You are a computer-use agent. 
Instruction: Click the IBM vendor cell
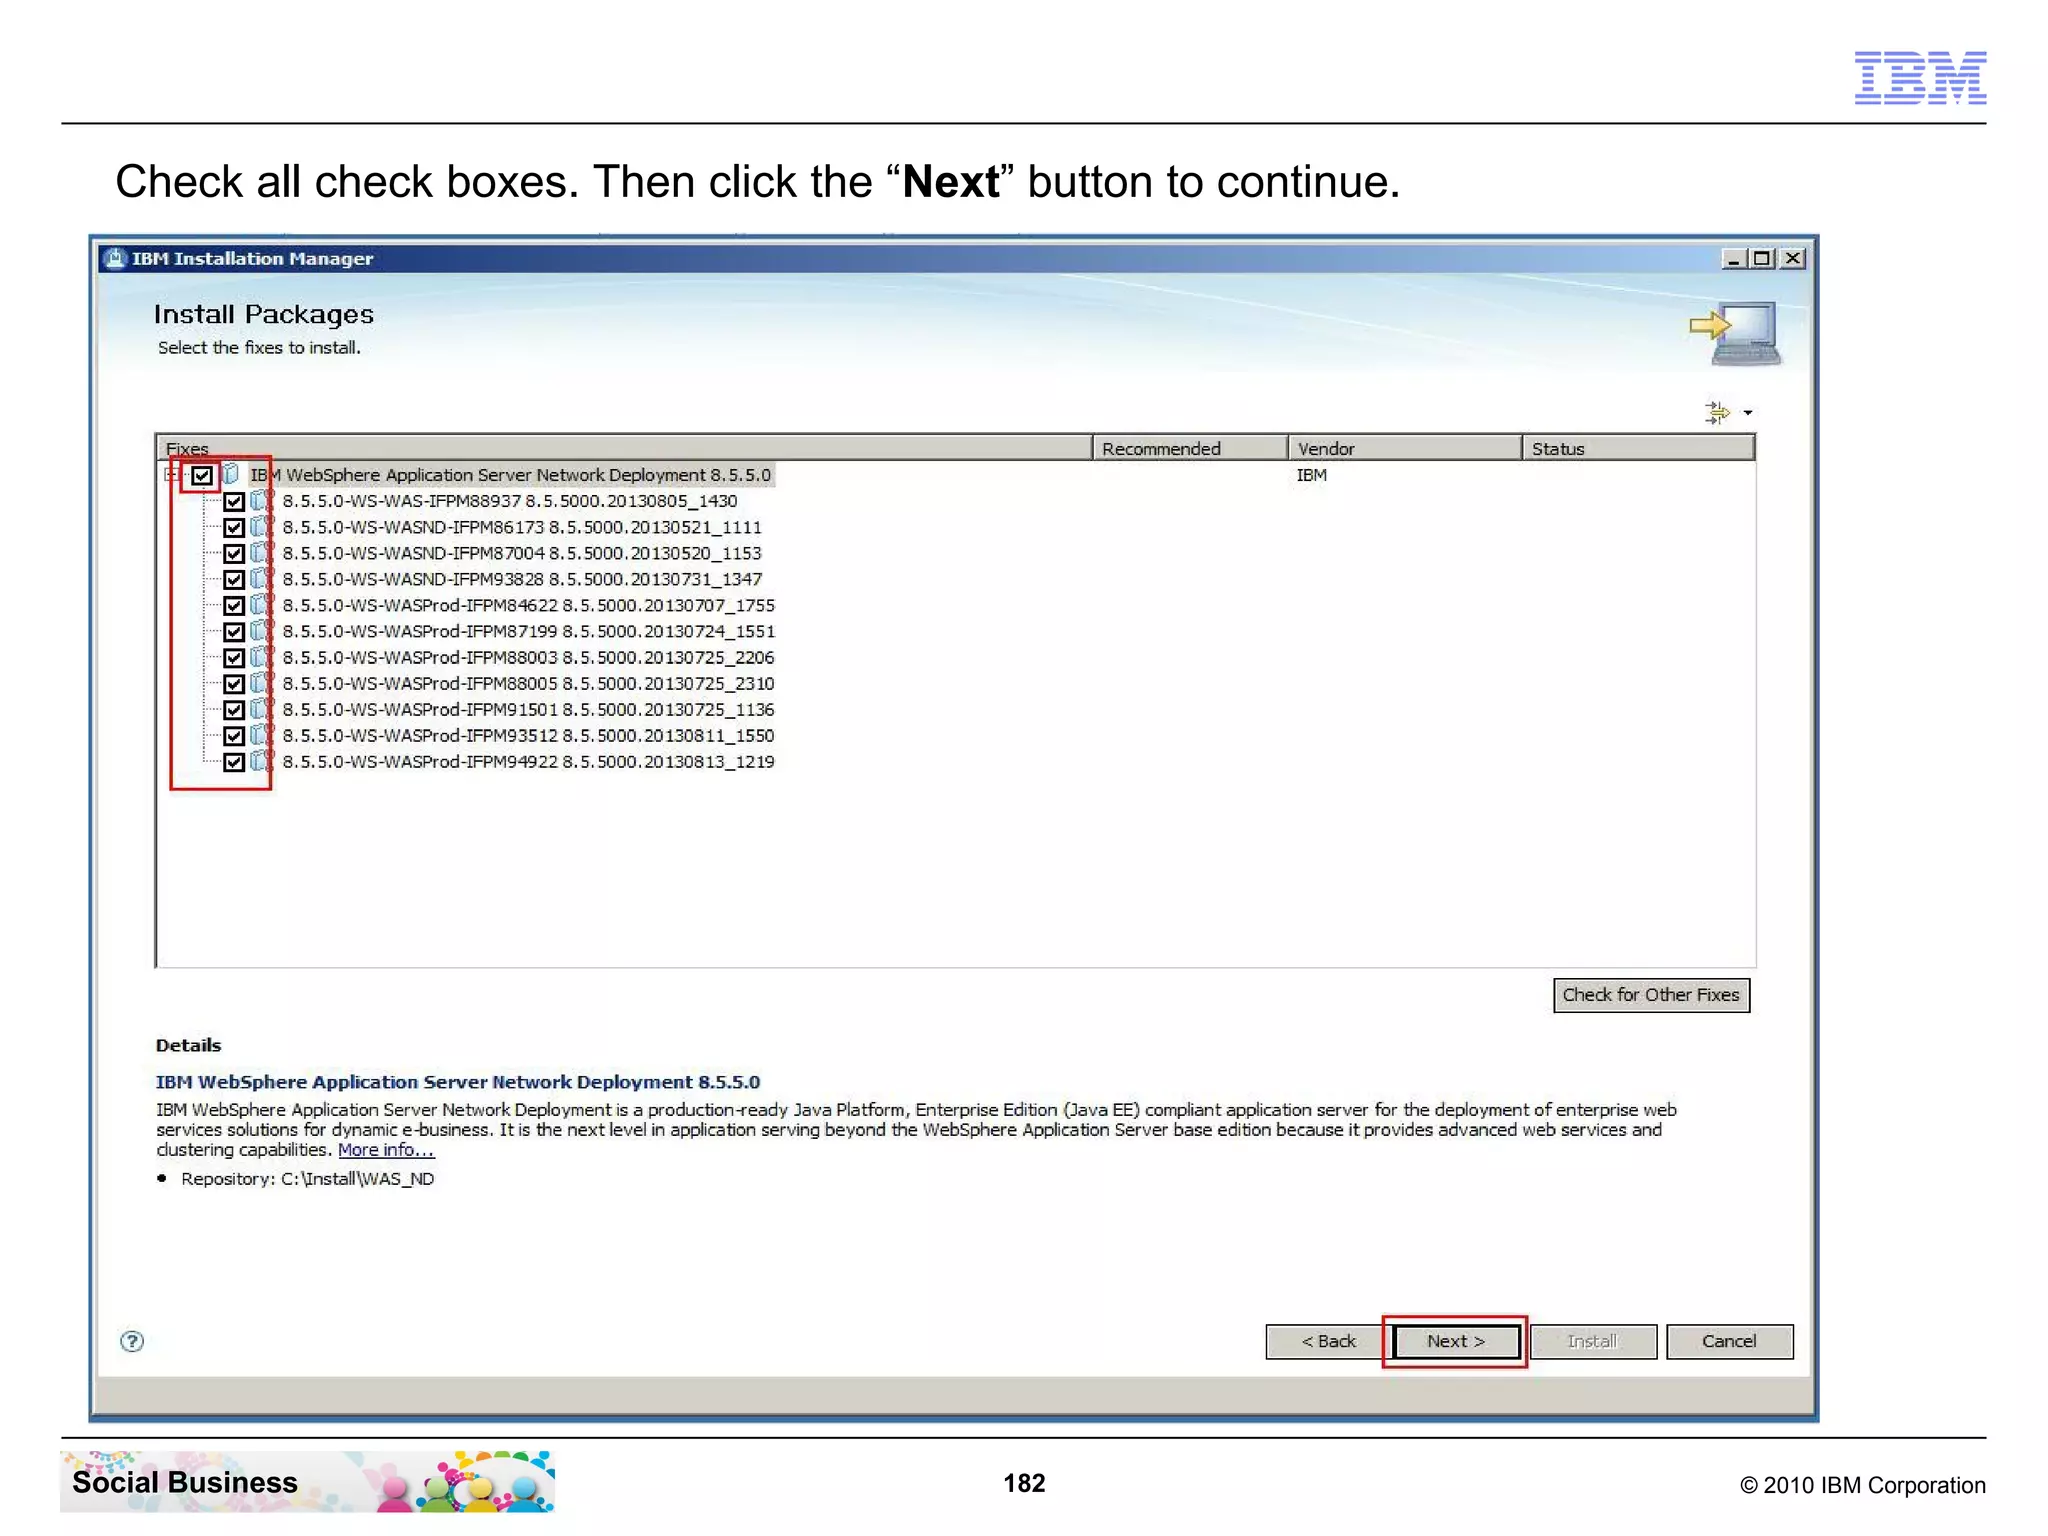1312,475
